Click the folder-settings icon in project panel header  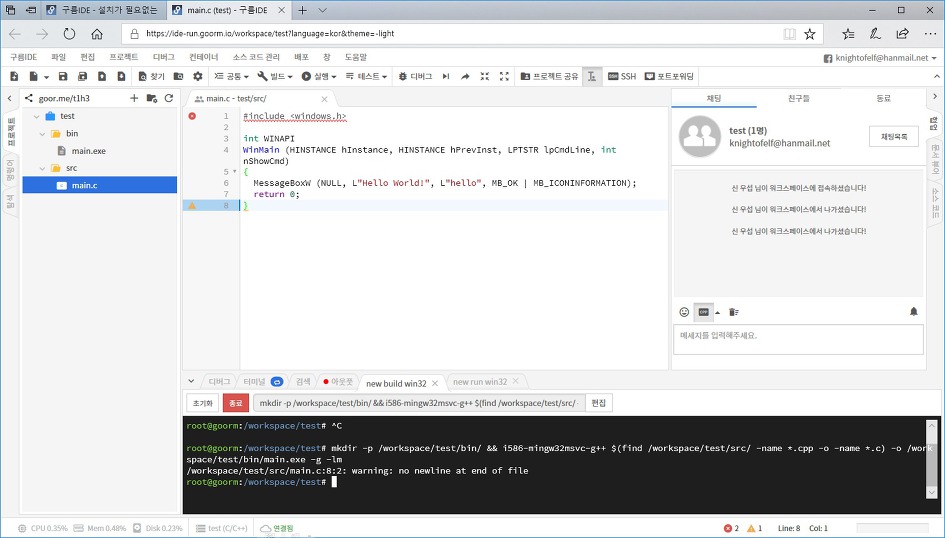[151, 98]
